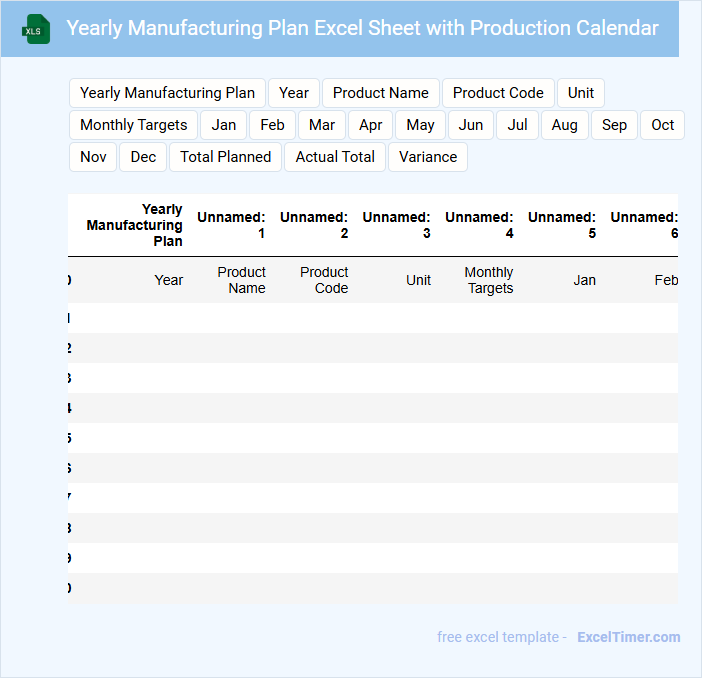The height and width of the screenshot is (678, 702).
Task: Select the Aug month tag
Action: [565, 125]
